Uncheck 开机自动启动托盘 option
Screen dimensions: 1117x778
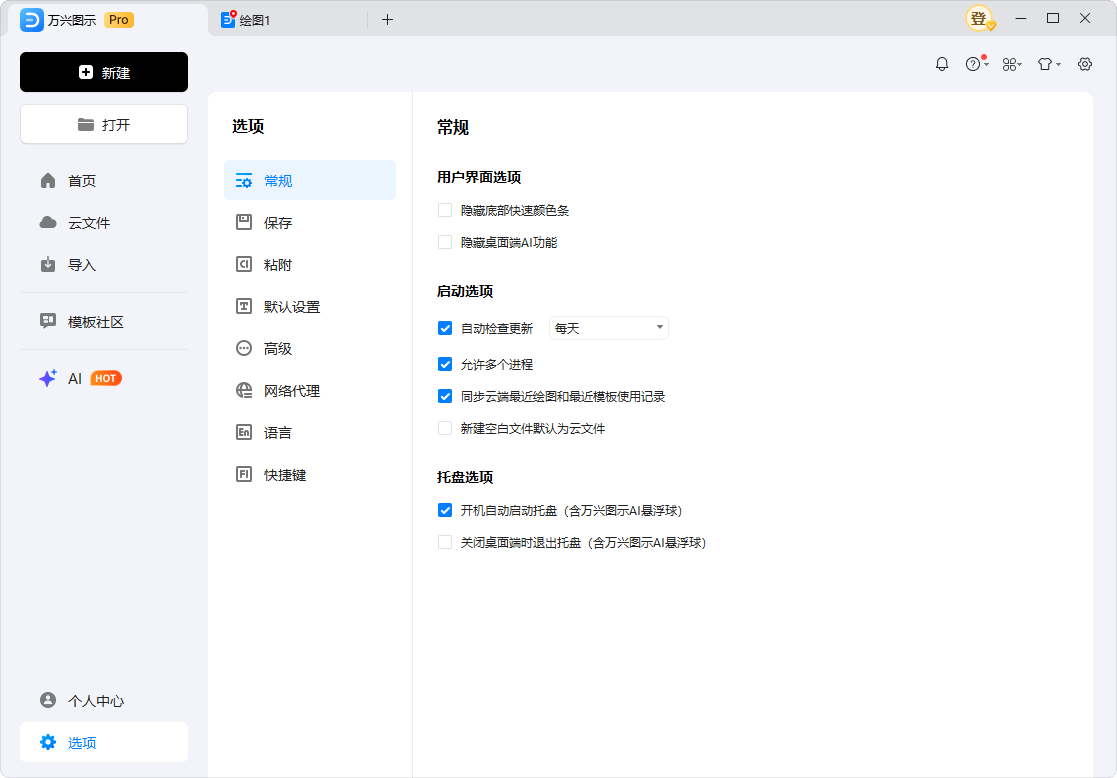point(445,510)
